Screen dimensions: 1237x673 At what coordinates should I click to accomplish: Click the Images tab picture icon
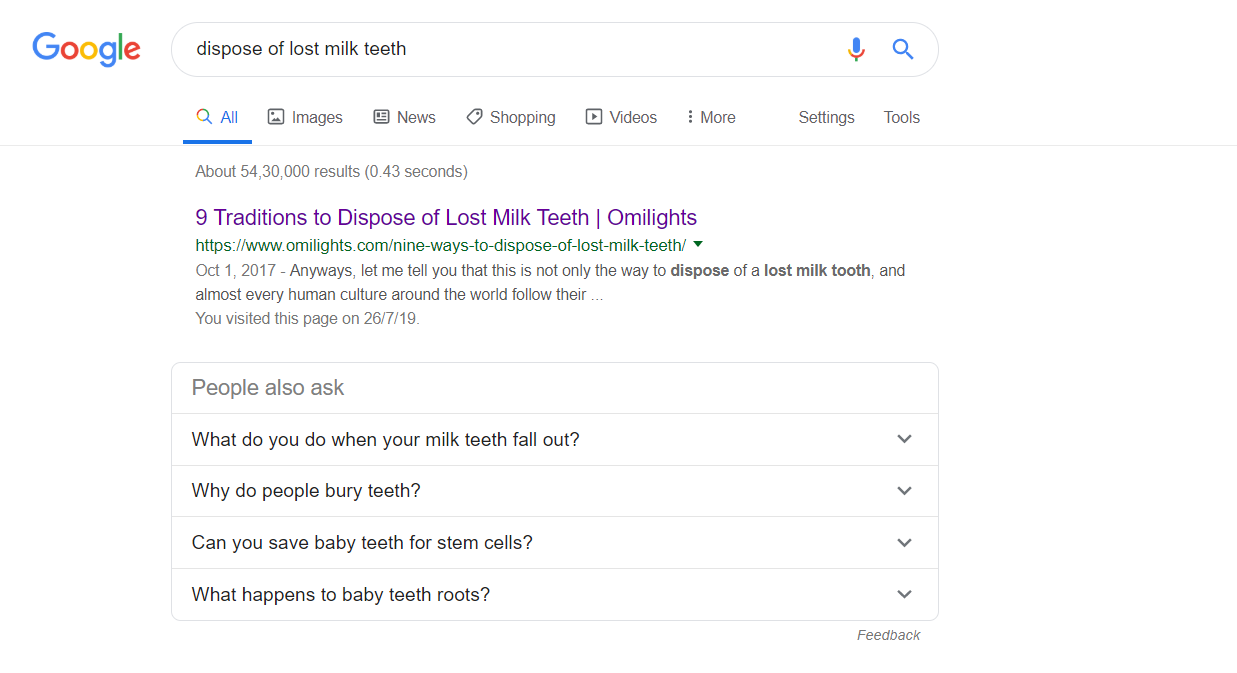click(276, 117)
